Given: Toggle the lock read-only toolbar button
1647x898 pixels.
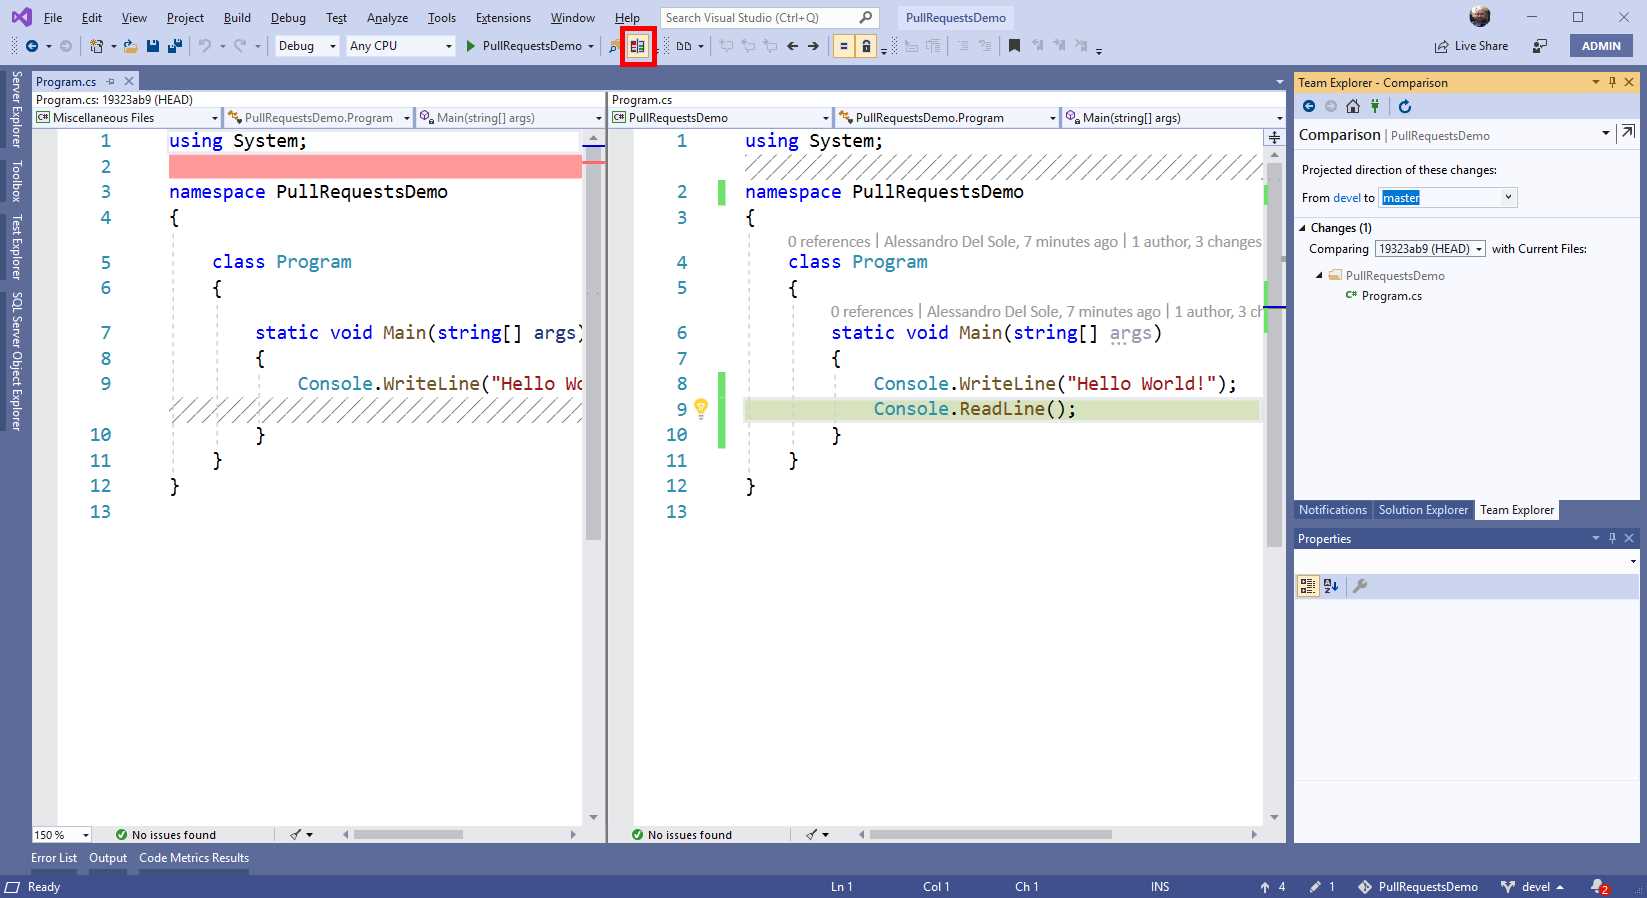Looking at the screenshot, I should click(866, 46).
